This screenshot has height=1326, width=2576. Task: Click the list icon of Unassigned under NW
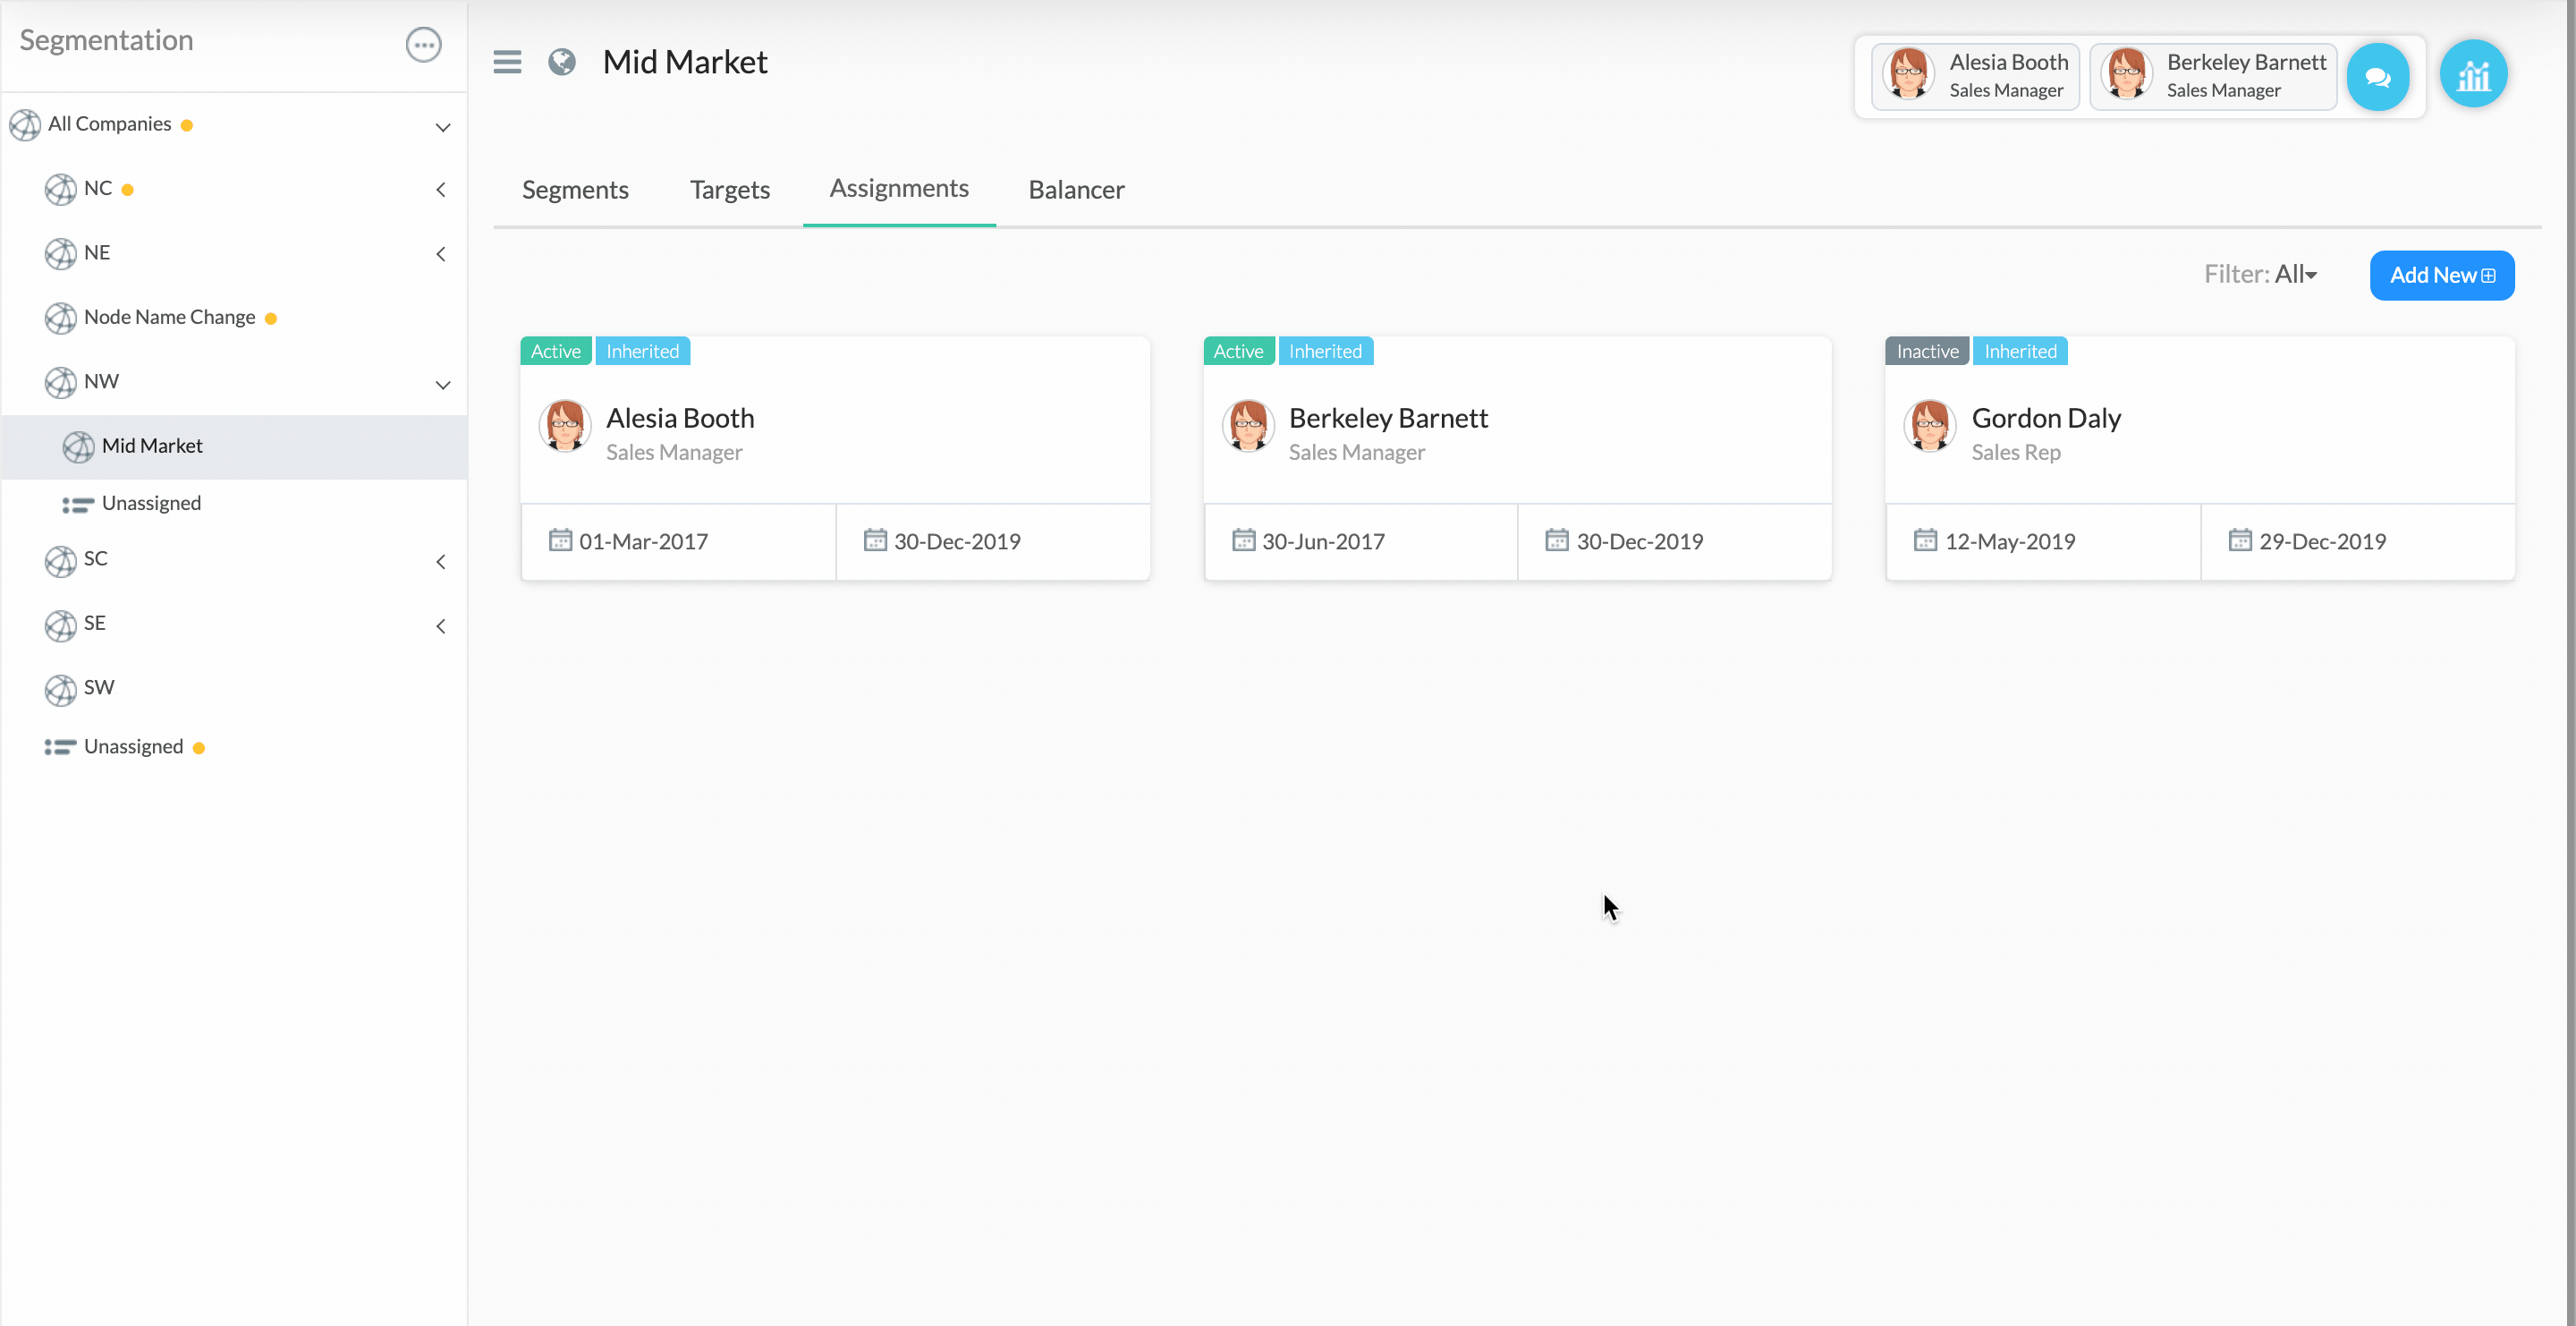(78, 505)
